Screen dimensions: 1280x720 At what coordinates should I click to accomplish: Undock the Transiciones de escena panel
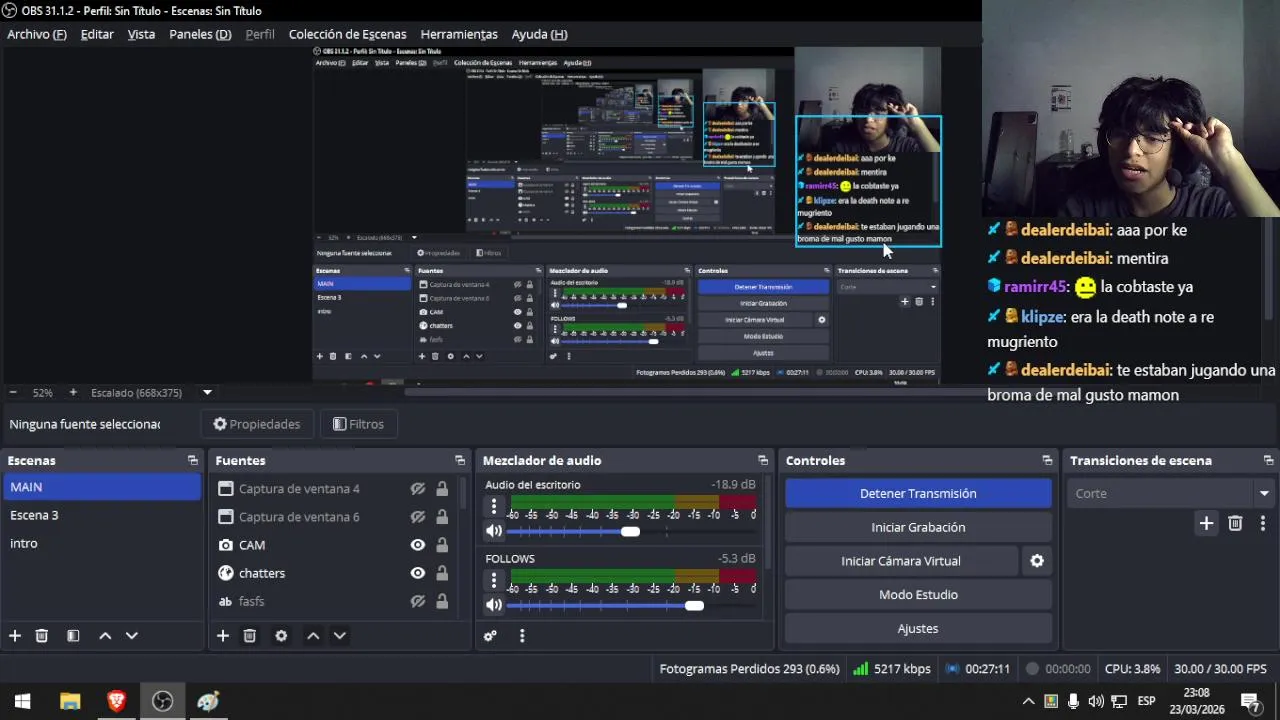point(1268,461)
